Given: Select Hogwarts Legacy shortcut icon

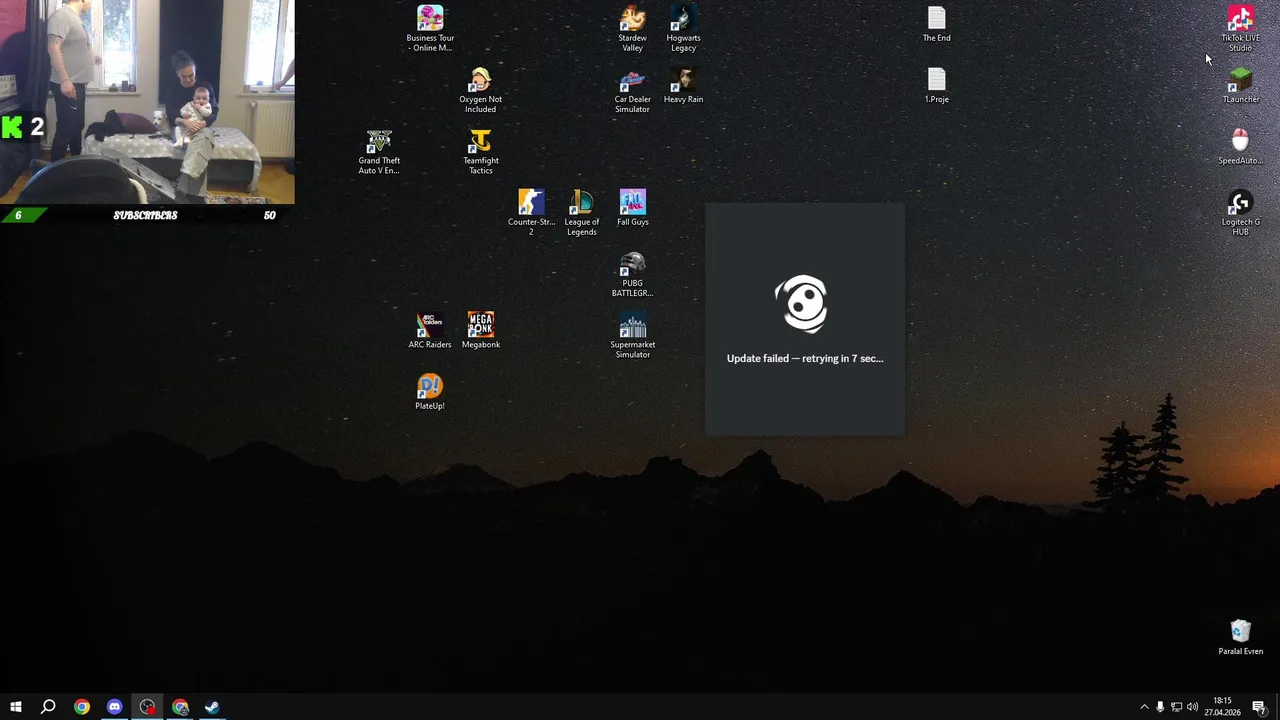Looking at the screenshot, I should point(683,28).
